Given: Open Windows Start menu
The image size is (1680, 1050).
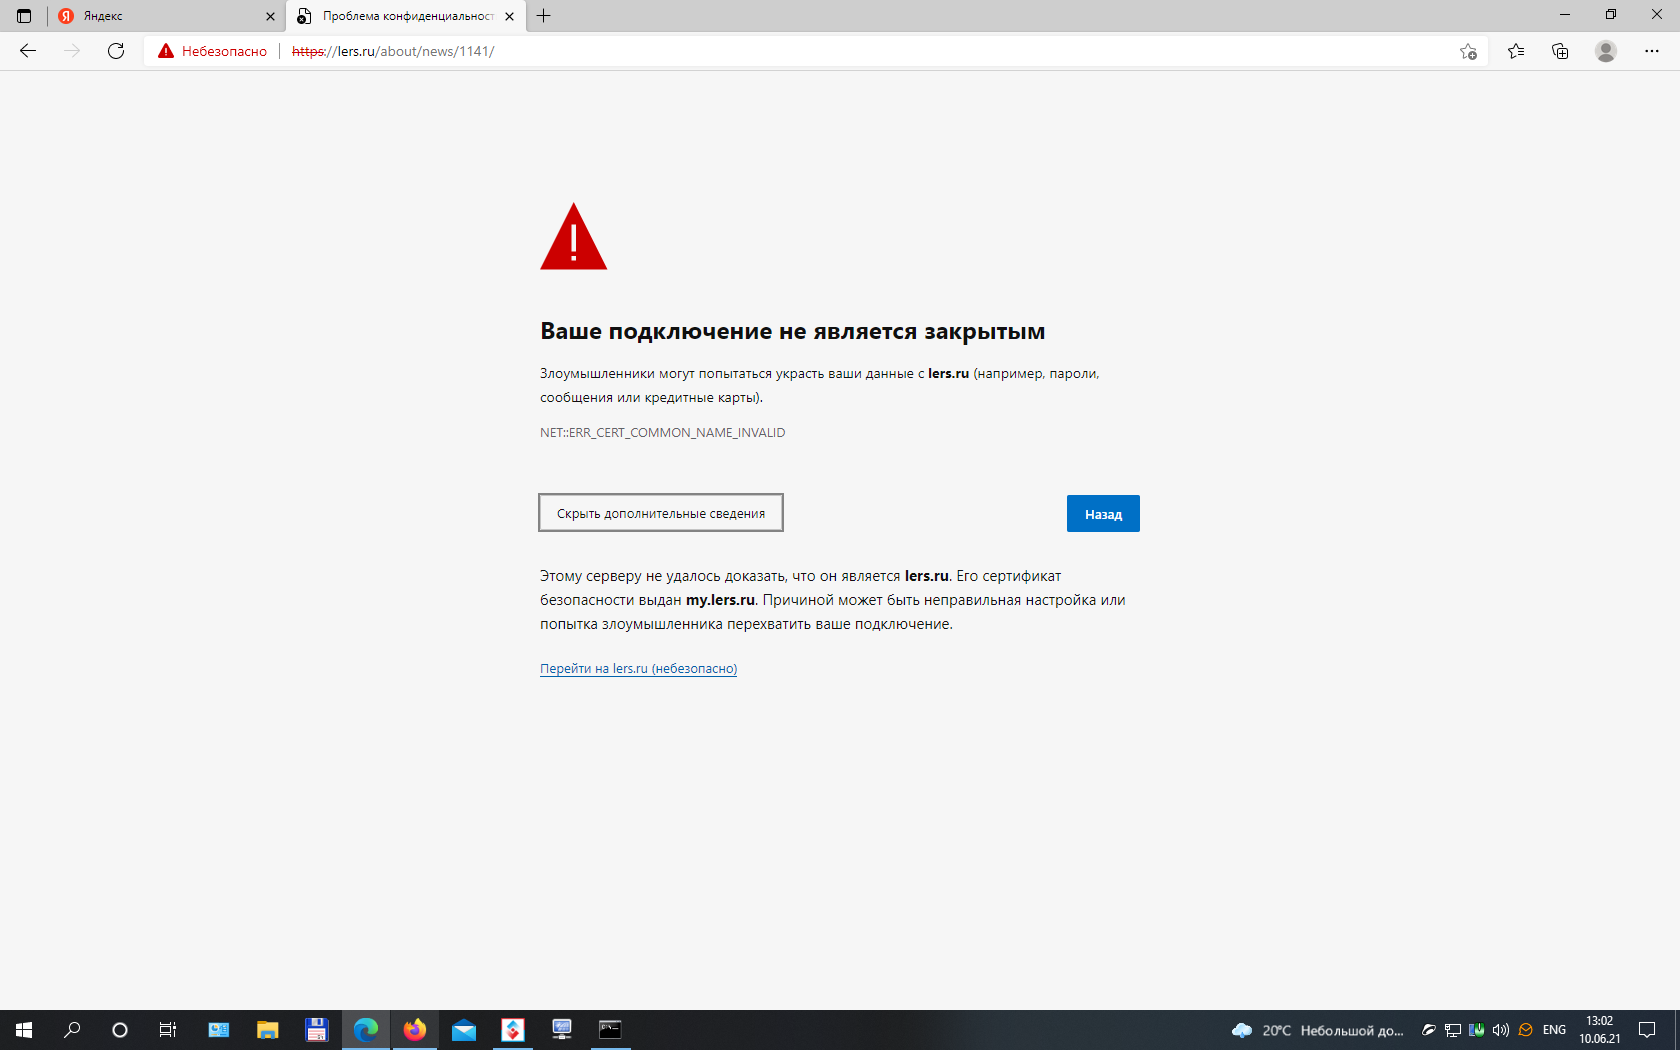Looking at the screenshot, I should click(24, 1030).
